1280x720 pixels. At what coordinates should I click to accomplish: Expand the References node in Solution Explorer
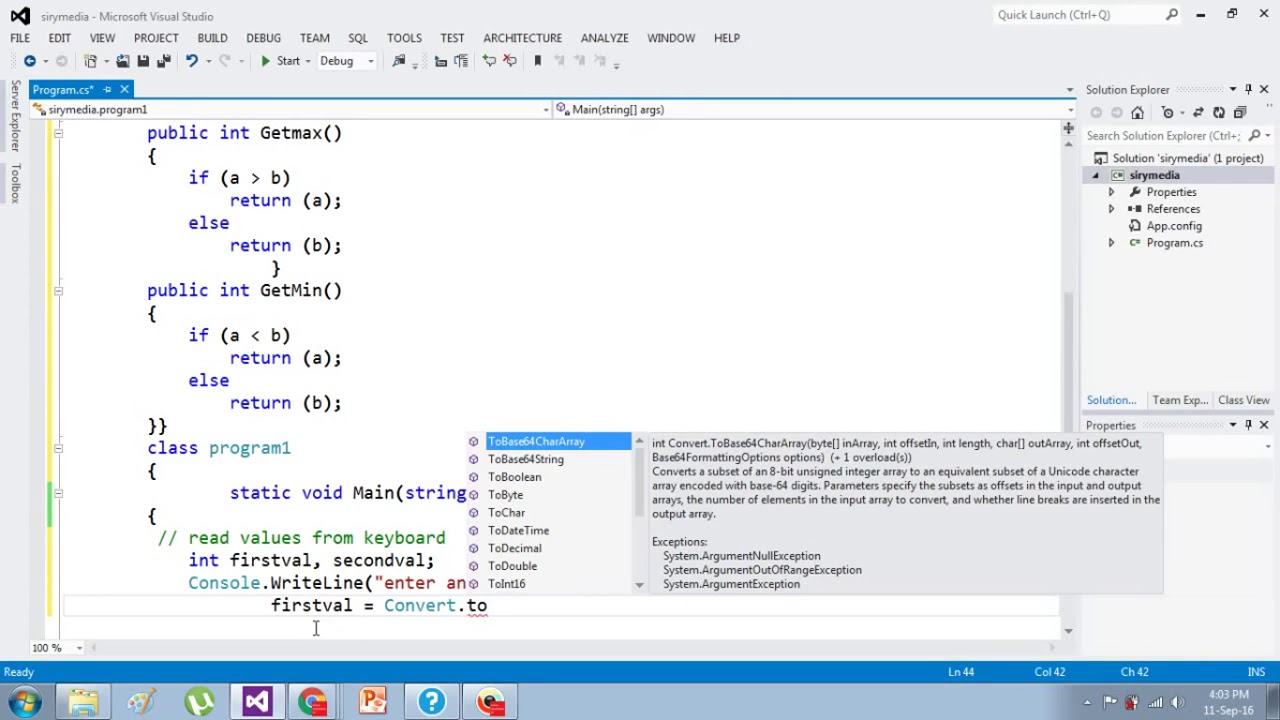[x=1111, y=209]
